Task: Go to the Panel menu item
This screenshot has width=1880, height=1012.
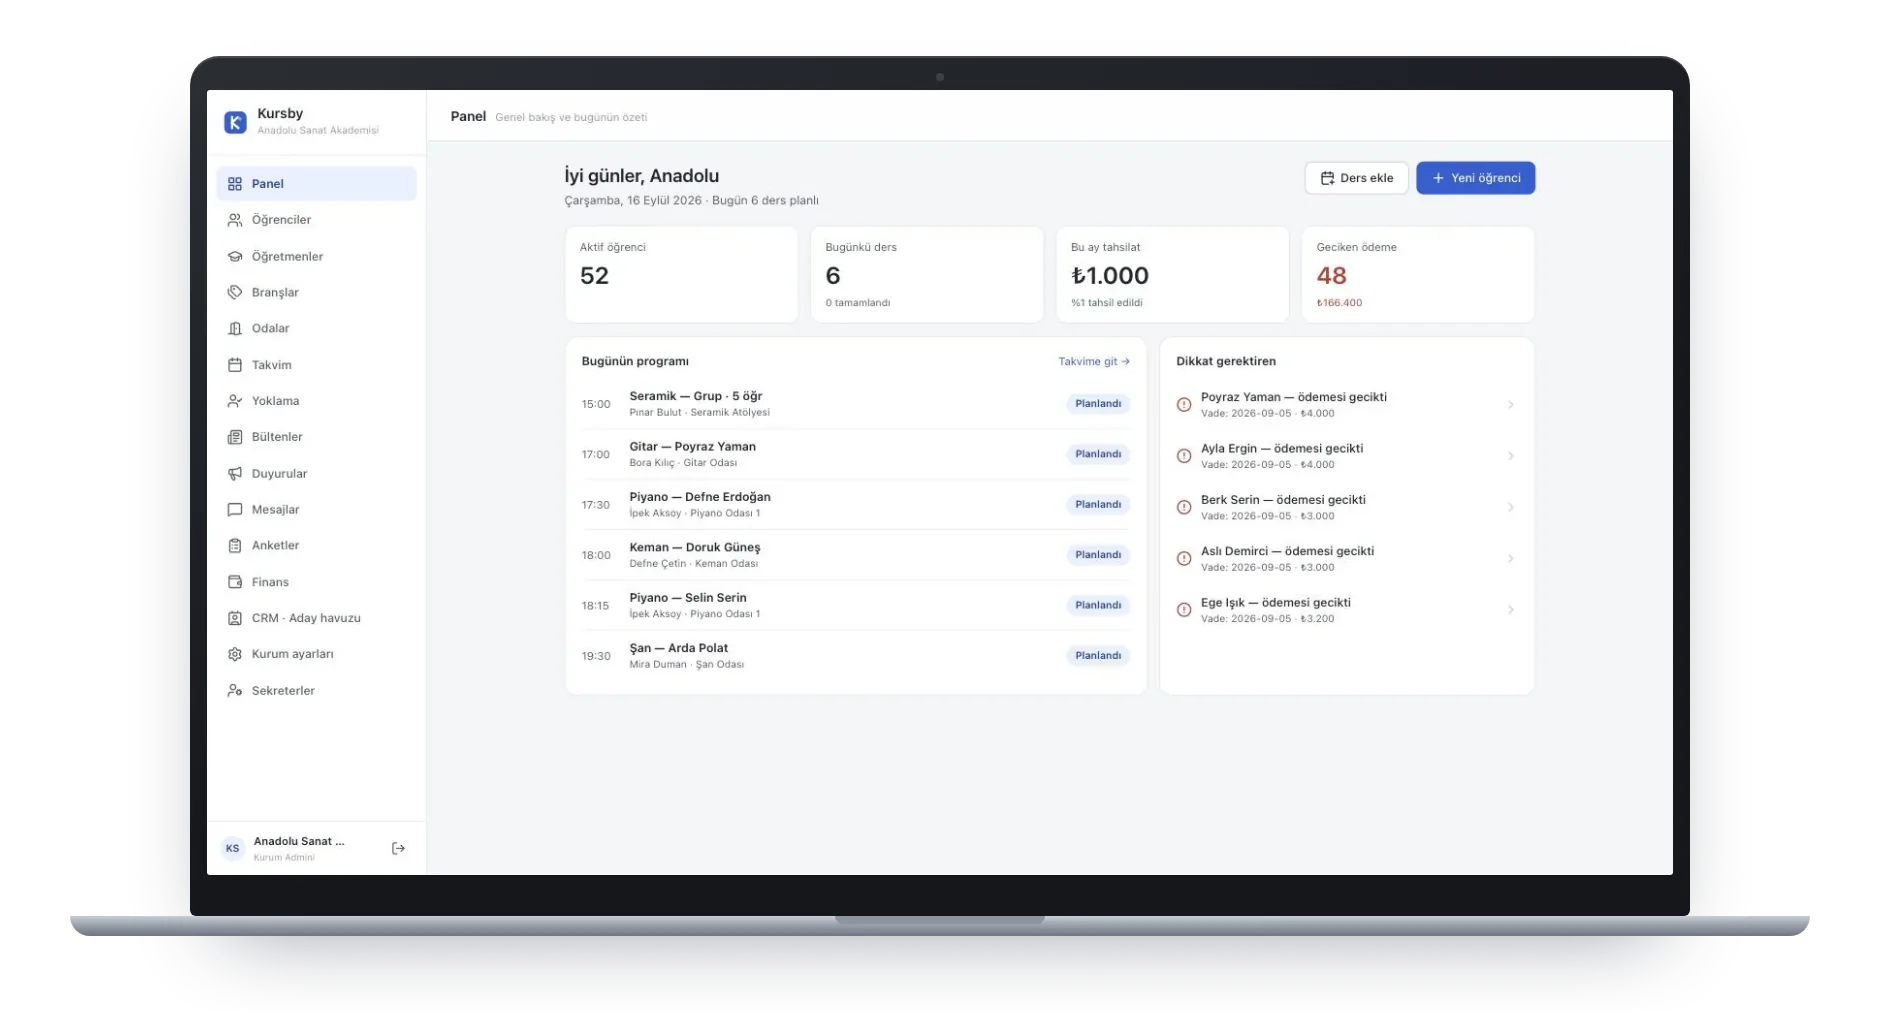Action: [316, 184]
